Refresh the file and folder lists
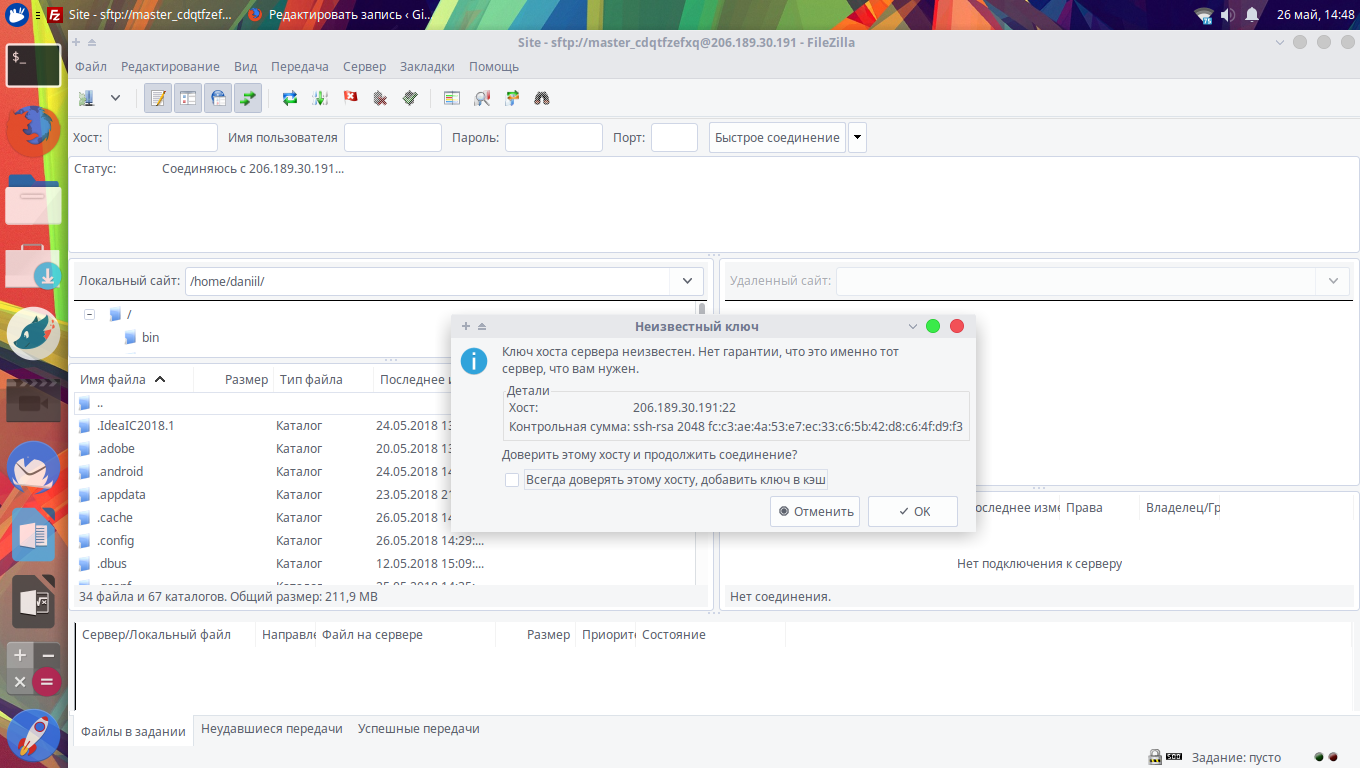 click(290, 98)
